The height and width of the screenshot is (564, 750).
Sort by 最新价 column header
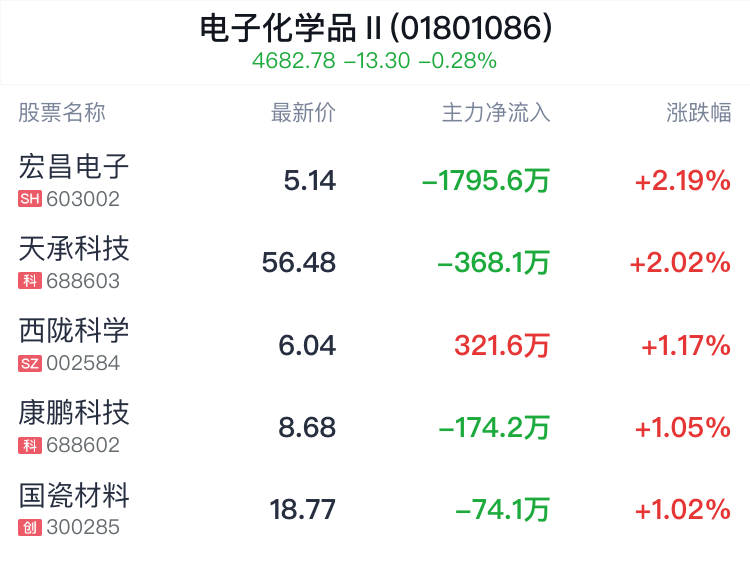coord(303,113)
